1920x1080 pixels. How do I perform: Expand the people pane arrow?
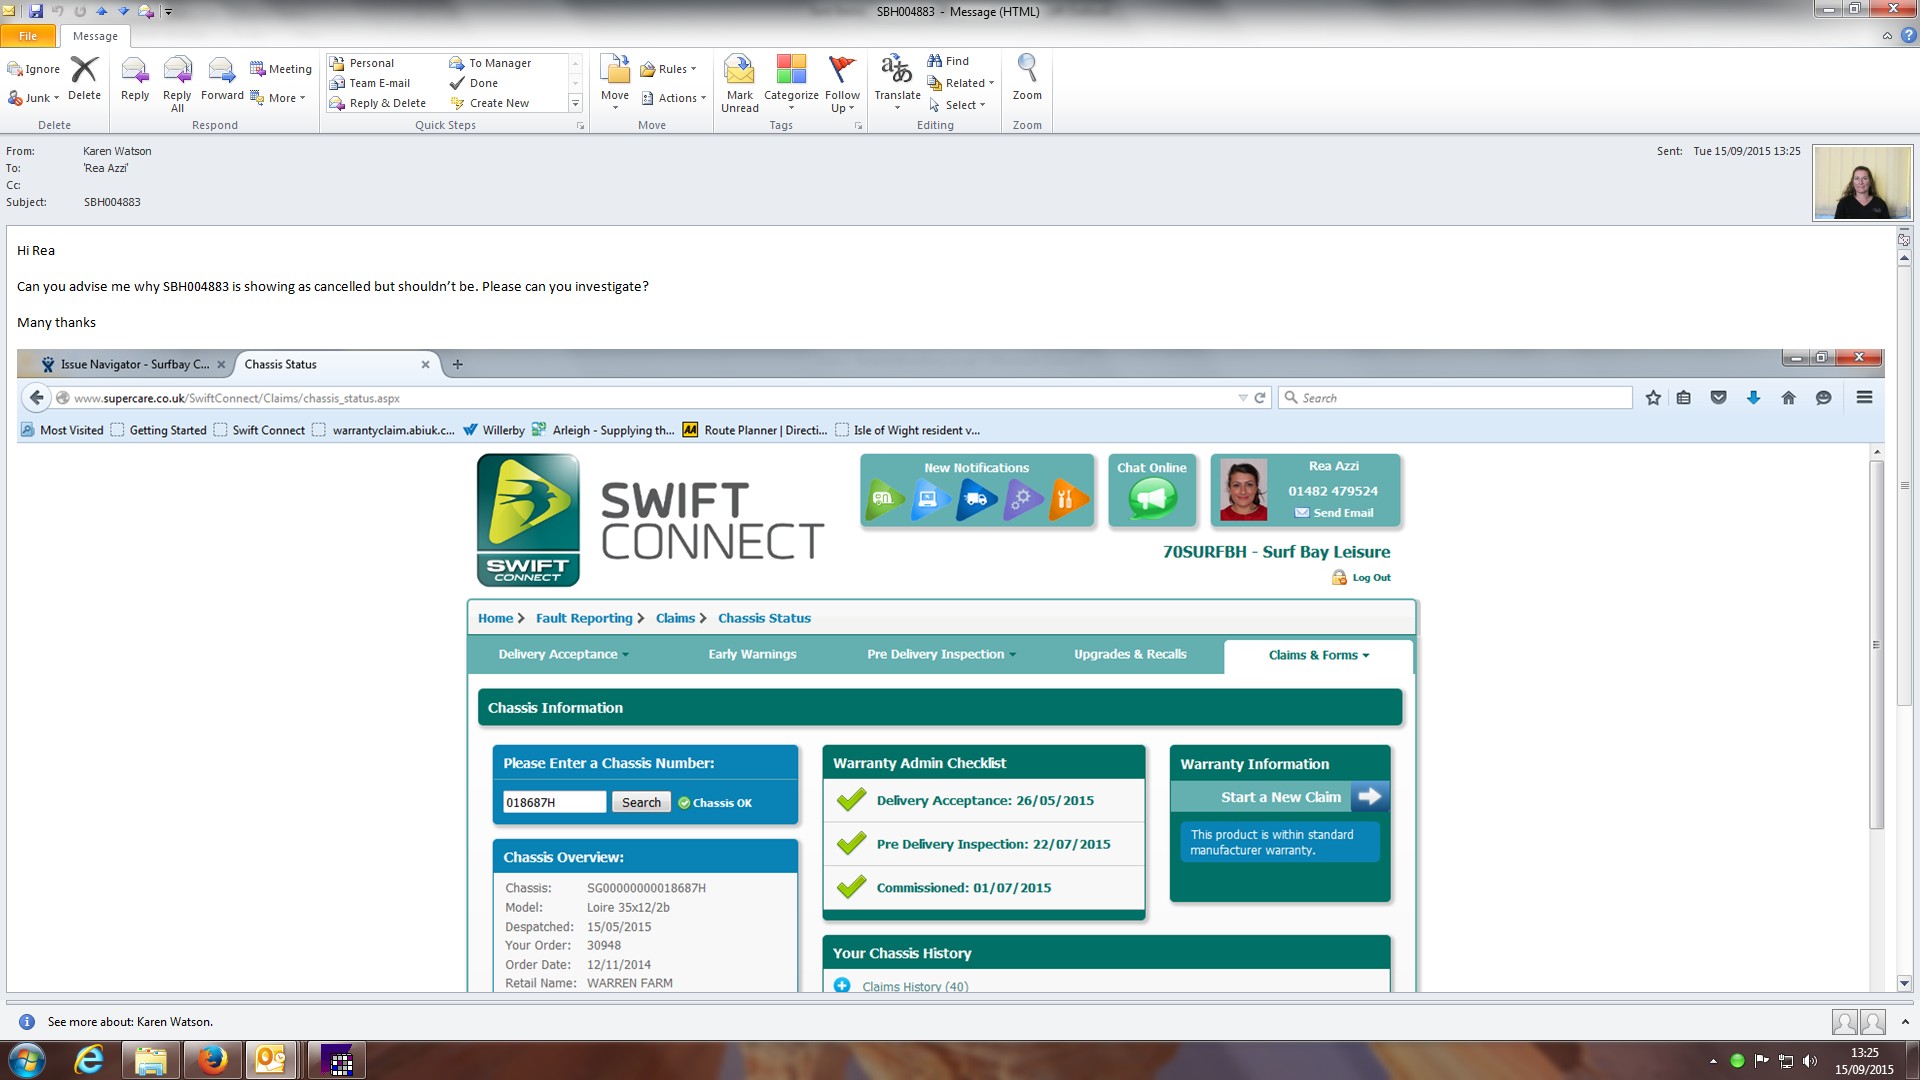1905,1022
